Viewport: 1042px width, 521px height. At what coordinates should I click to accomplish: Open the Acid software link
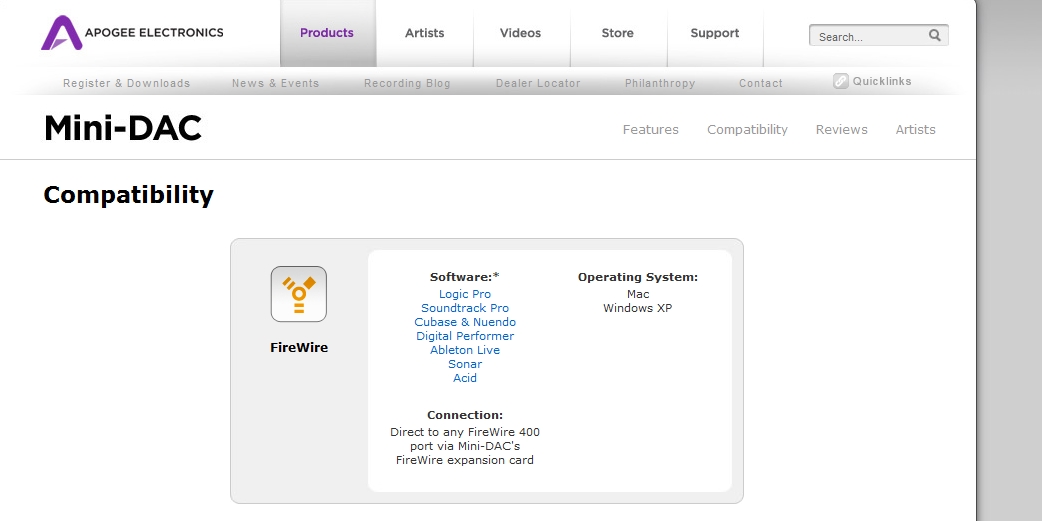pyautogui.click(x=465, y=377)
